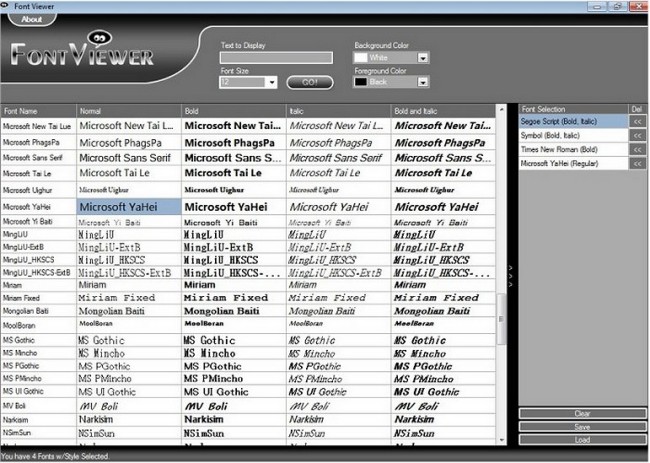Open the Font Size dropdown
The height and width of the screenshot is (463, 650).
click(x=272, y=82)
